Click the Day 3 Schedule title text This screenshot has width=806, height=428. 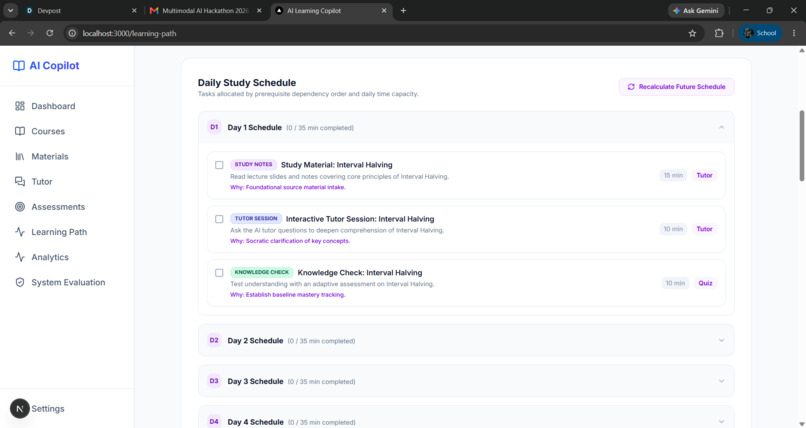click(x=255, y=381)
